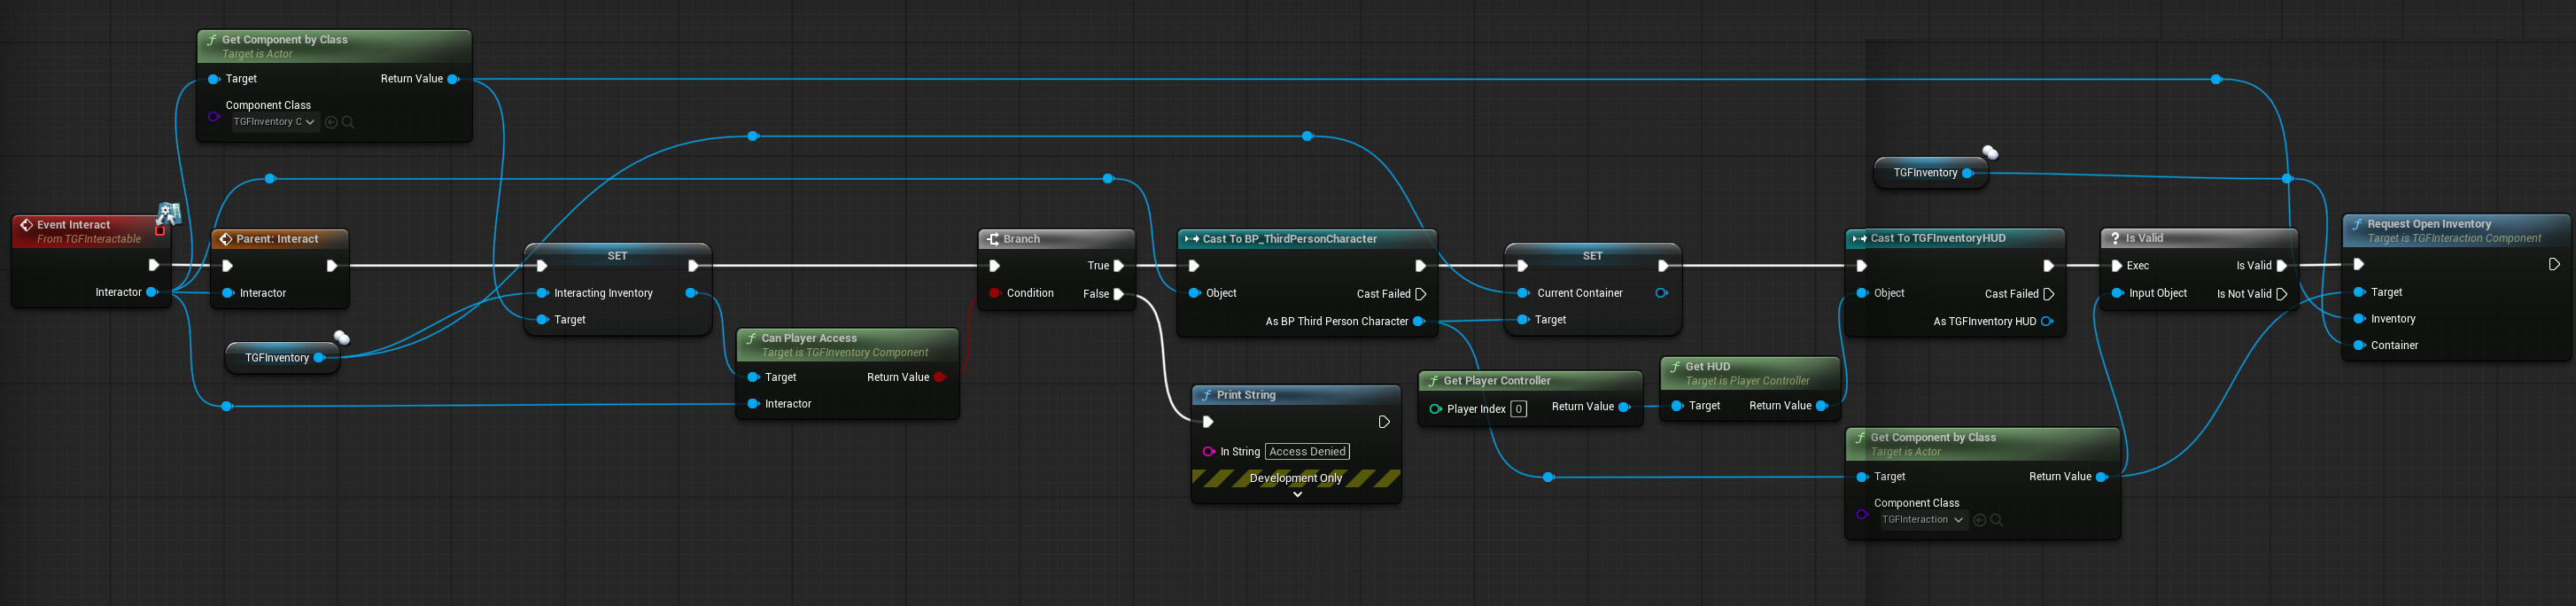Select the Request Open Inventory node title
Image resolution: width=2576 pixels, height=606 pixels.
click(x=2428, y=224)
